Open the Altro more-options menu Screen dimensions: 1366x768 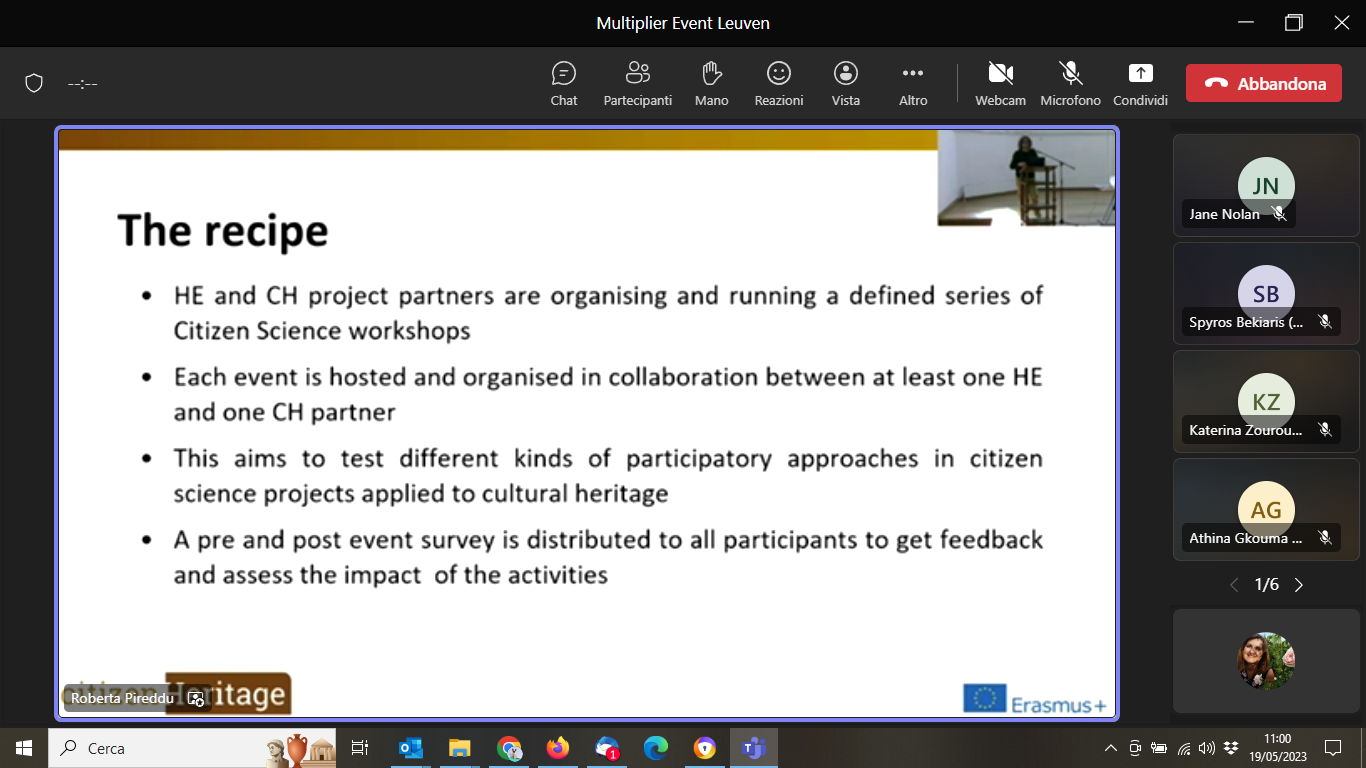[x=913, y=84]
